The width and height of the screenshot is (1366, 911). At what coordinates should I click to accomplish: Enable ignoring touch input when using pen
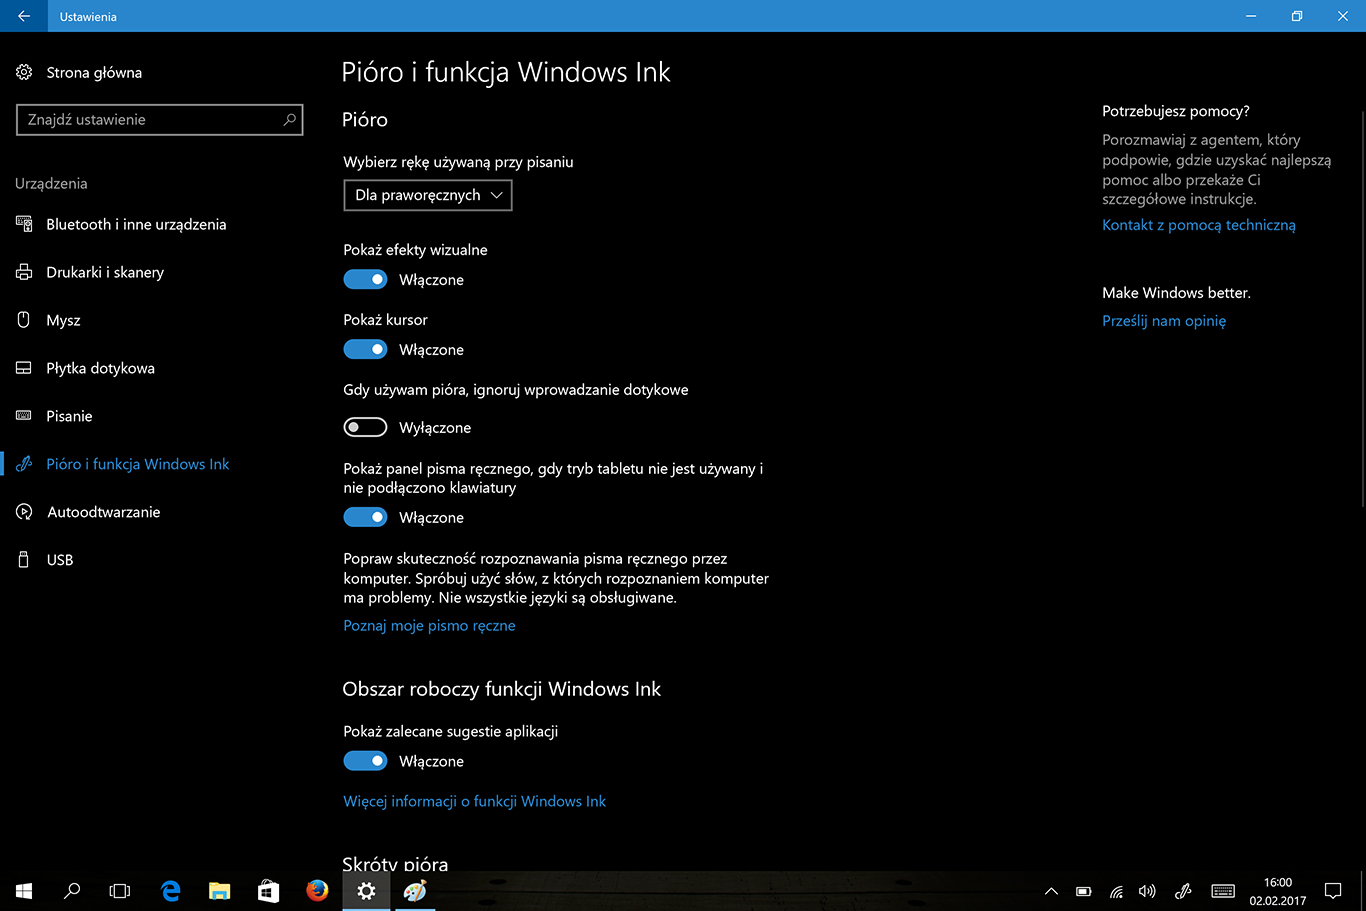coord(365,427)
